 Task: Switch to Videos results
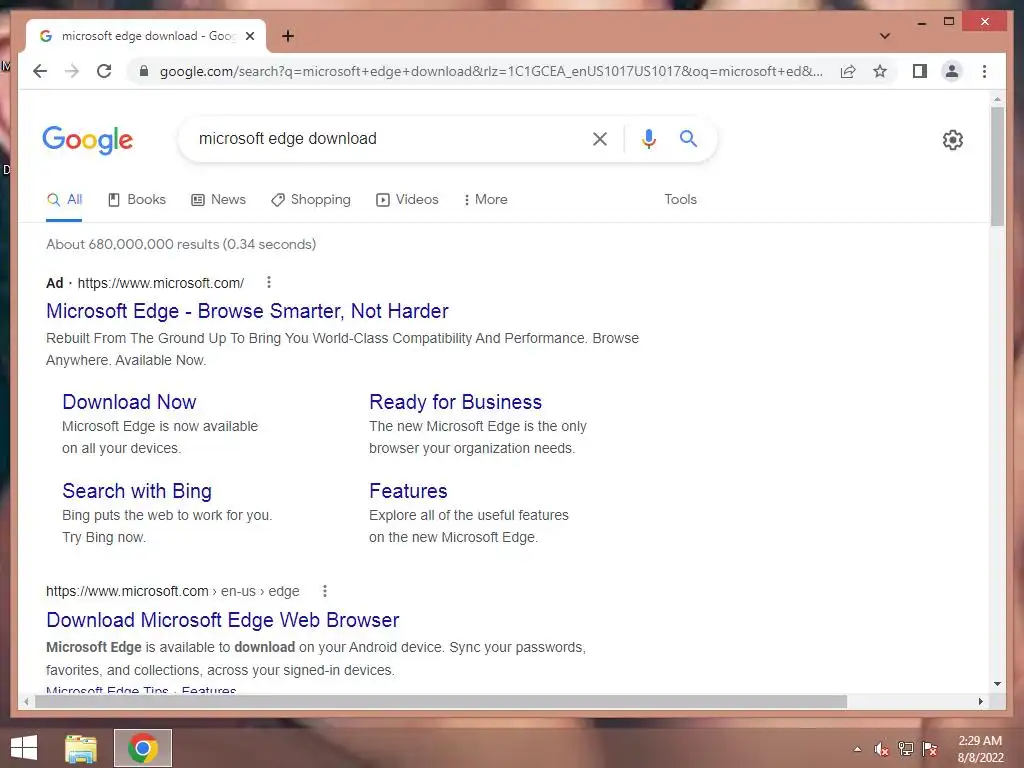point(407,200)
